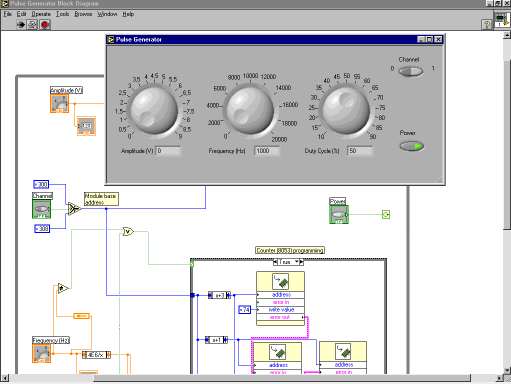Click the Module base address label

[101, 199]
